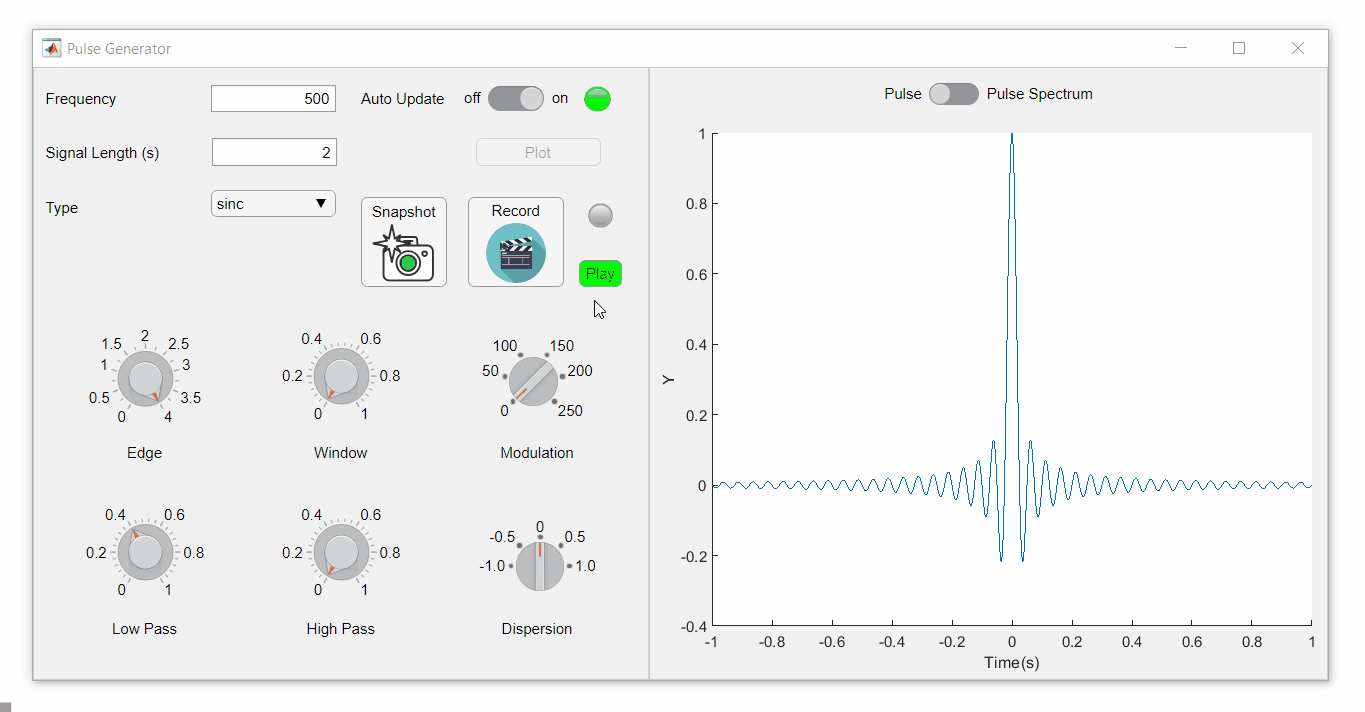This screenshot has height=712, width=1365.
Task: Click the Frequency input field
Action: 273,99
